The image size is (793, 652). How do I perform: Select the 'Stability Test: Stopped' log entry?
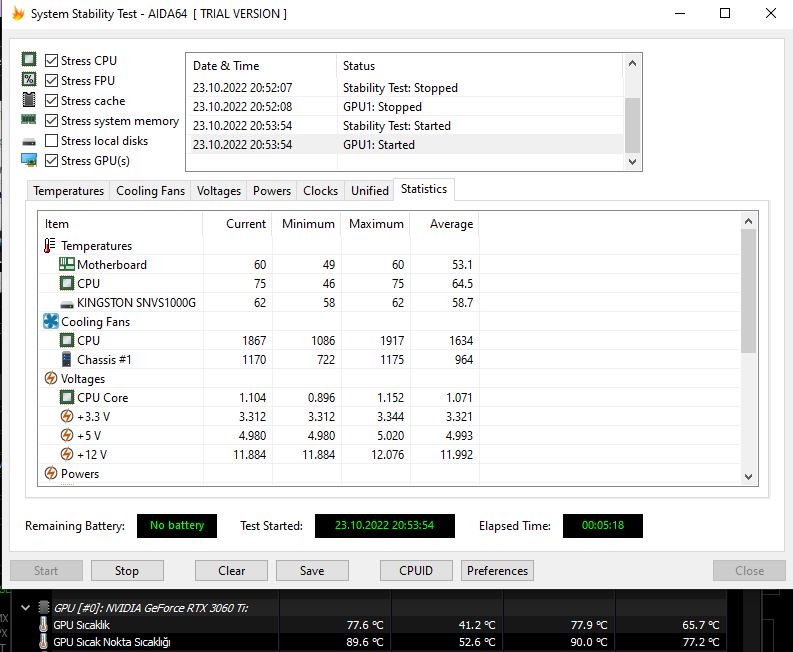[x=405, y=88]
